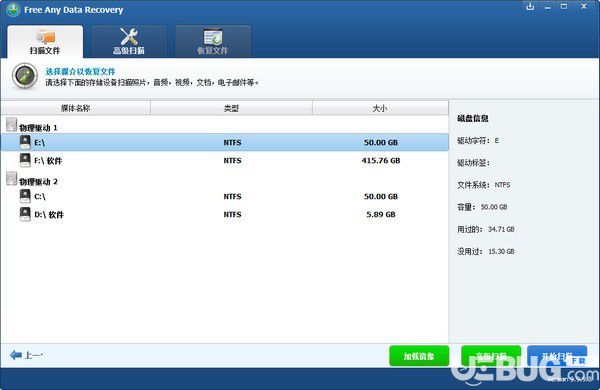Click the radar scan icon beside 选择媒介以恢复文件
This screenshot has height=390, width=600.
click(x=25, y=76)
